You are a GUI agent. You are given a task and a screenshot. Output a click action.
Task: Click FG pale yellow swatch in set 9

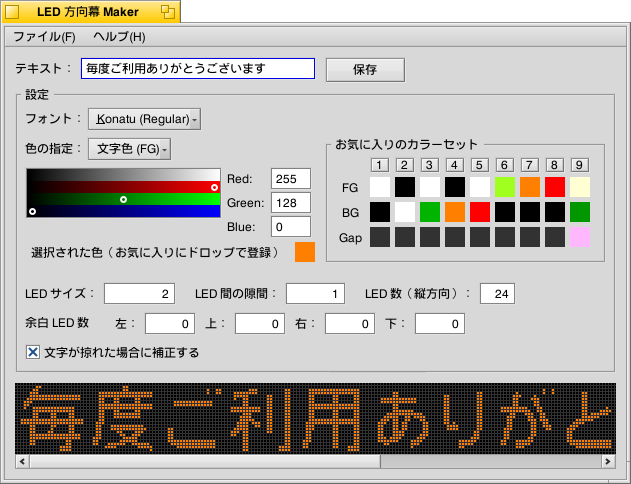[x=580, y=187]
